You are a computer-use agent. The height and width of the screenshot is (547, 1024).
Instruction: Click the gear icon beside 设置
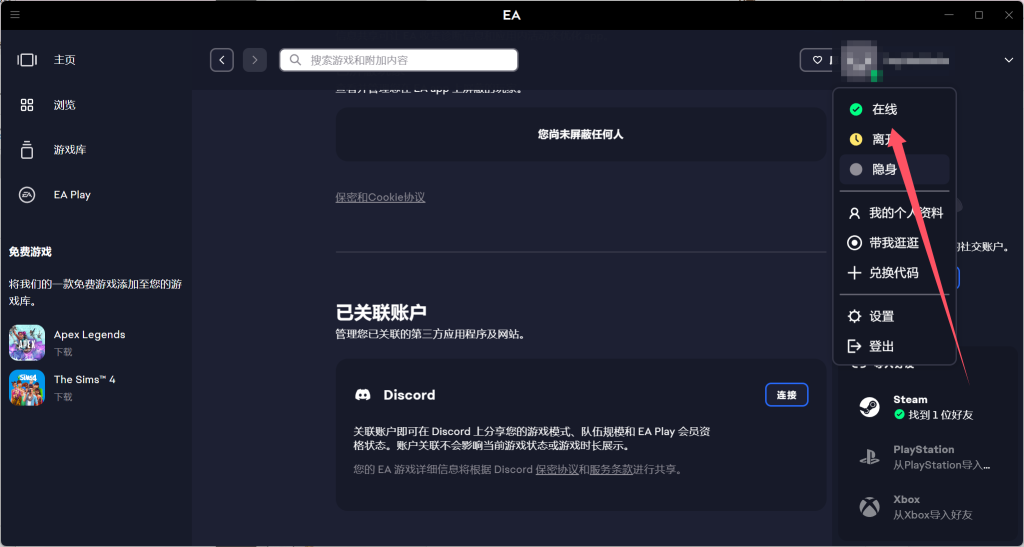coord(854,317)
